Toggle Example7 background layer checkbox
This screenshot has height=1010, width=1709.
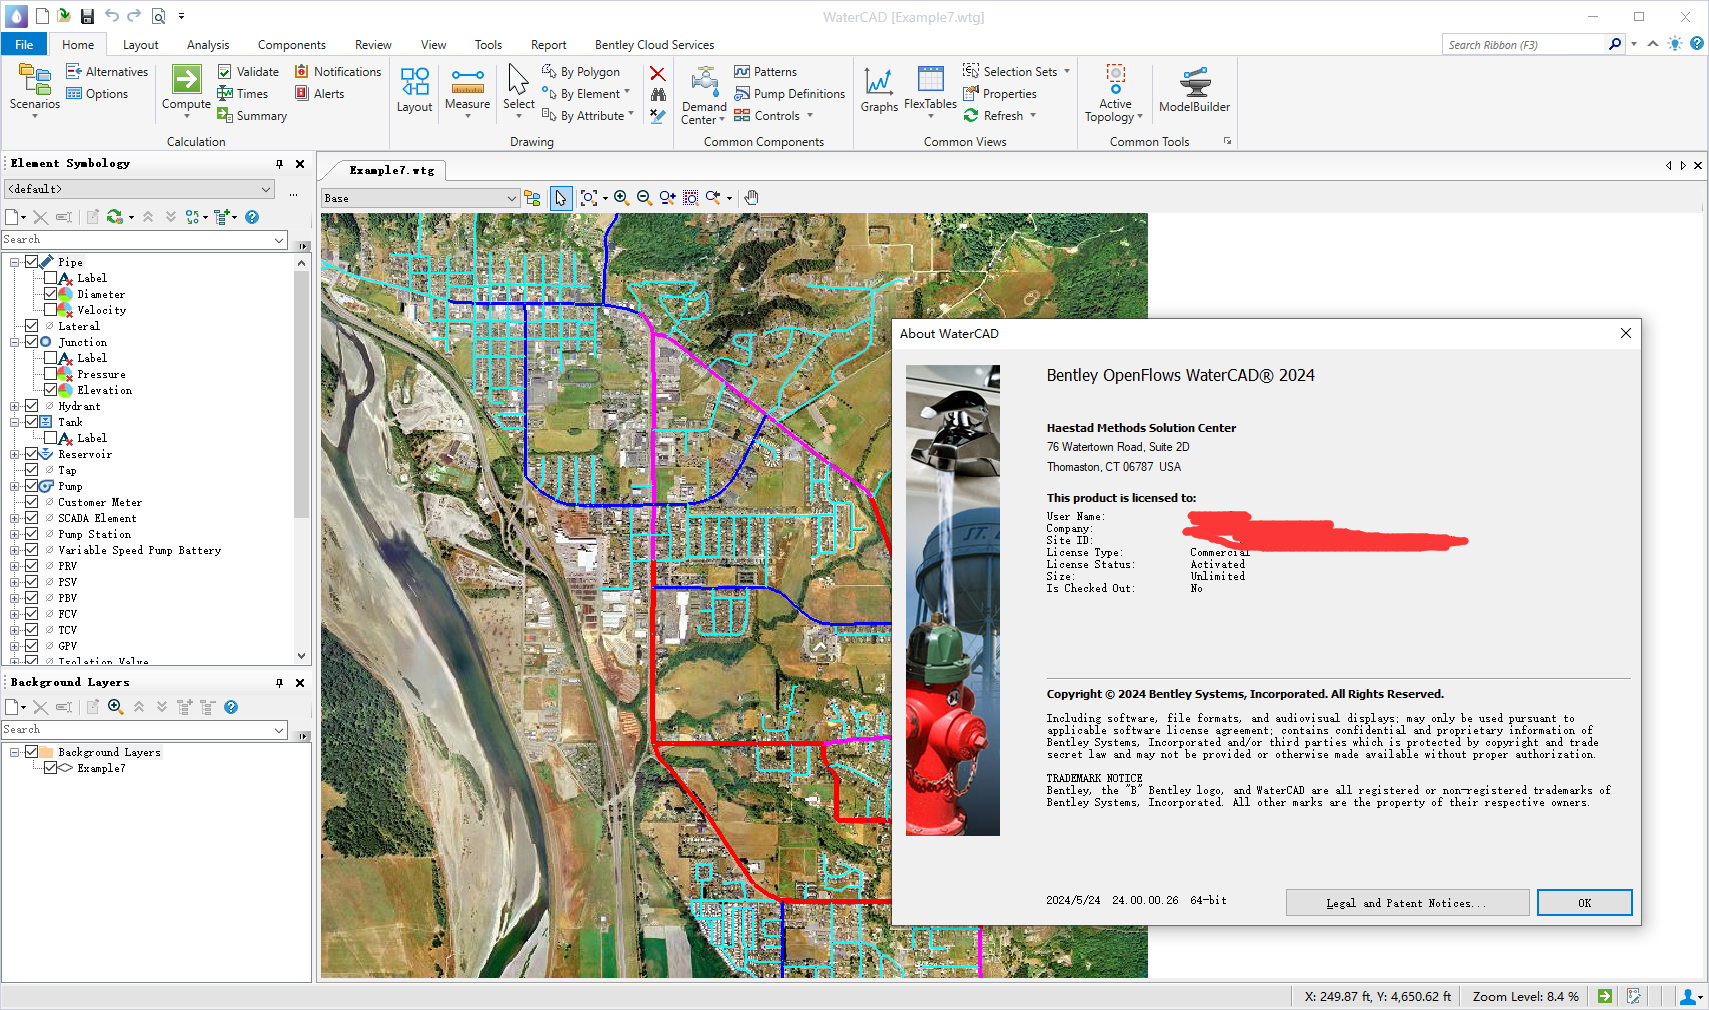(50, 768)
